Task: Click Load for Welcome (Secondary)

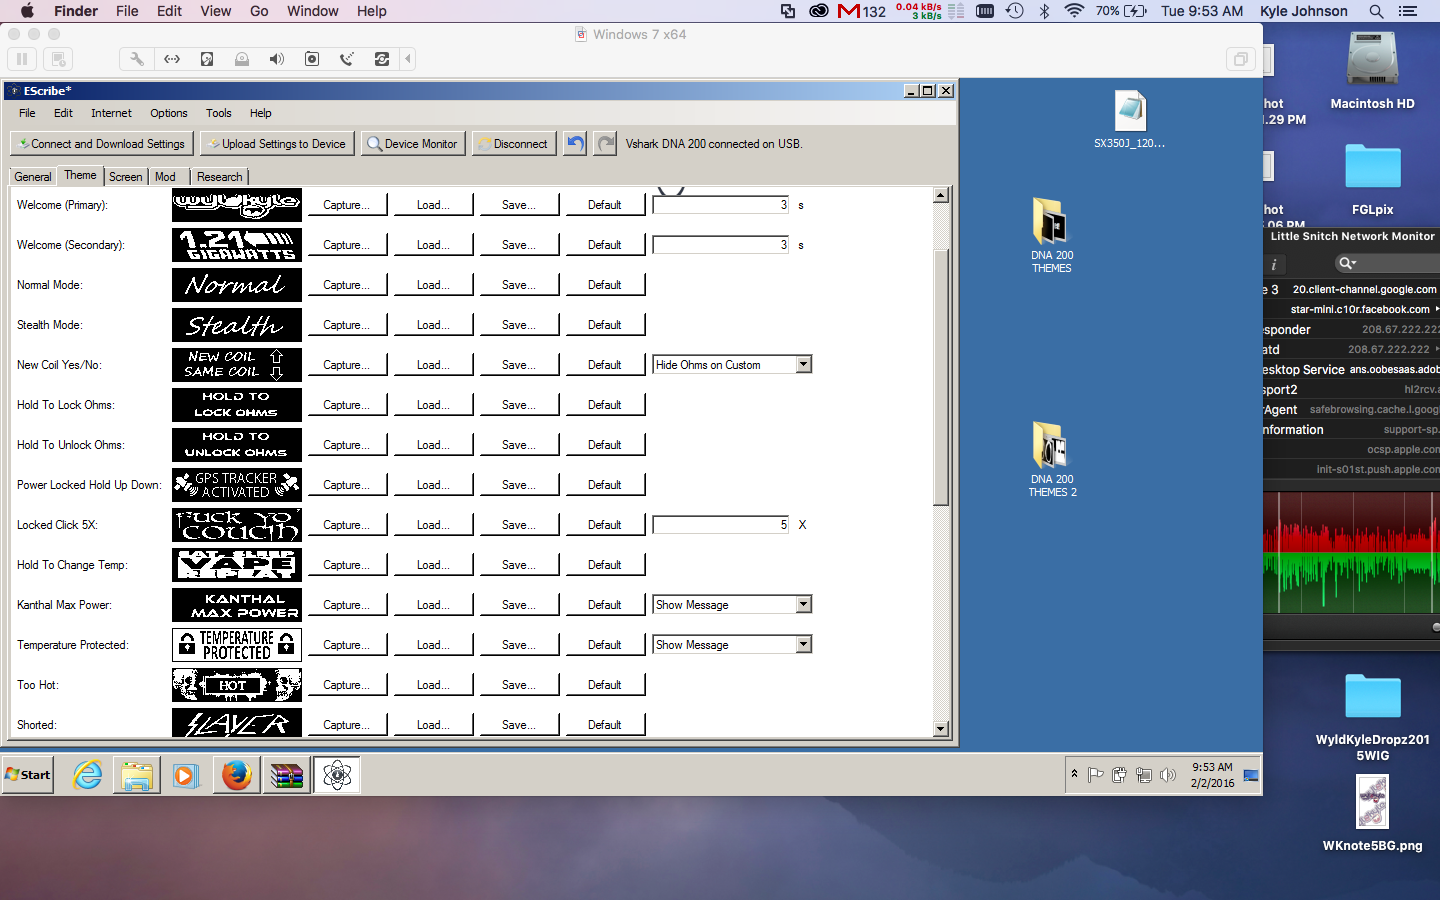Action: click(x=432, y=245)
